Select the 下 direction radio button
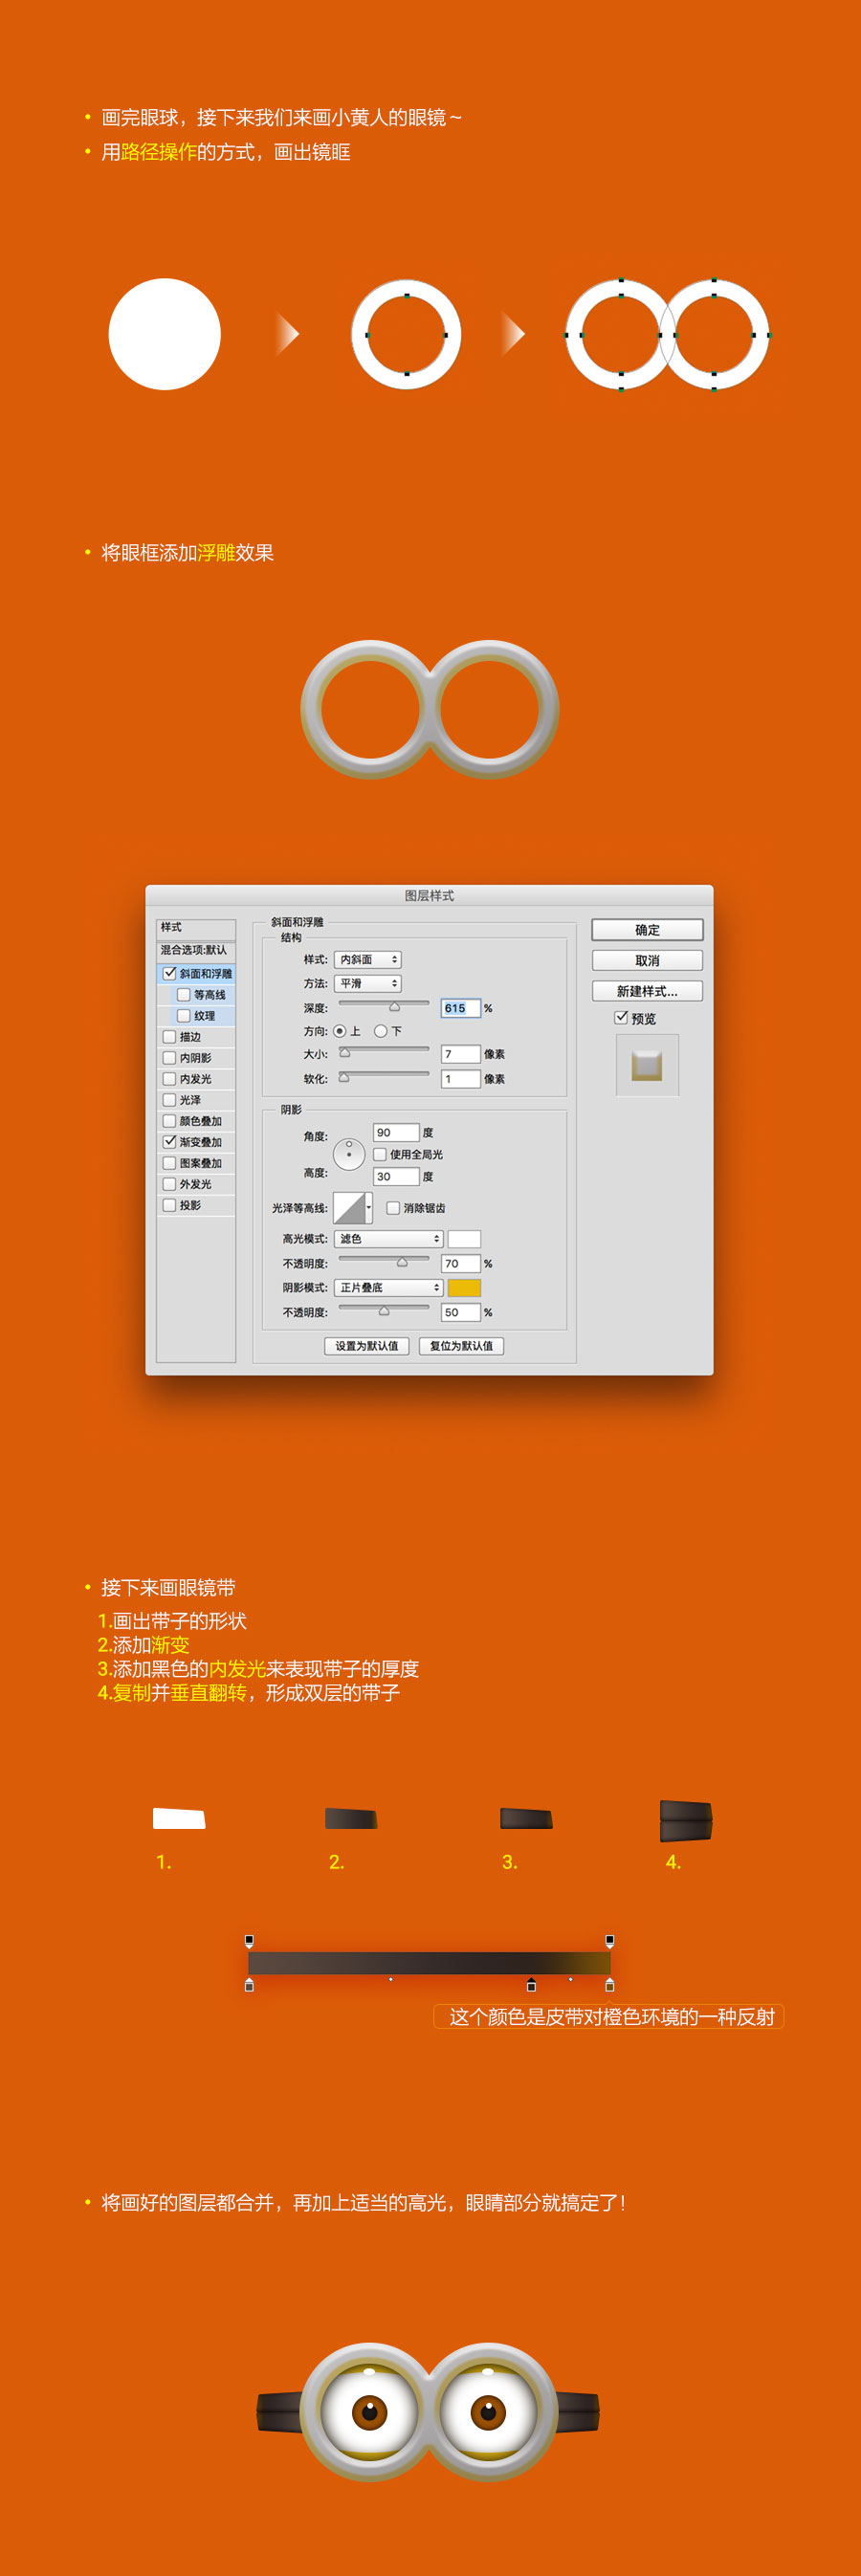Viewport: 861px width, 2576px height. point(380,1031)
